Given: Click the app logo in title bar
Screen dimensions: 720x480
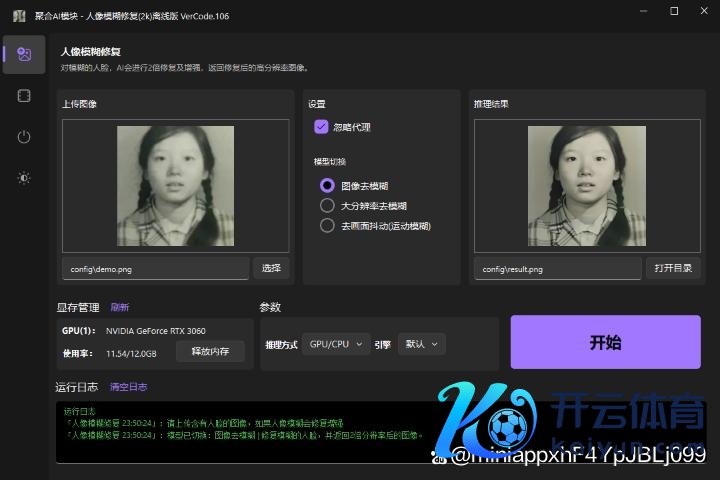Looking at the screenshot, I should coord(18,13).
